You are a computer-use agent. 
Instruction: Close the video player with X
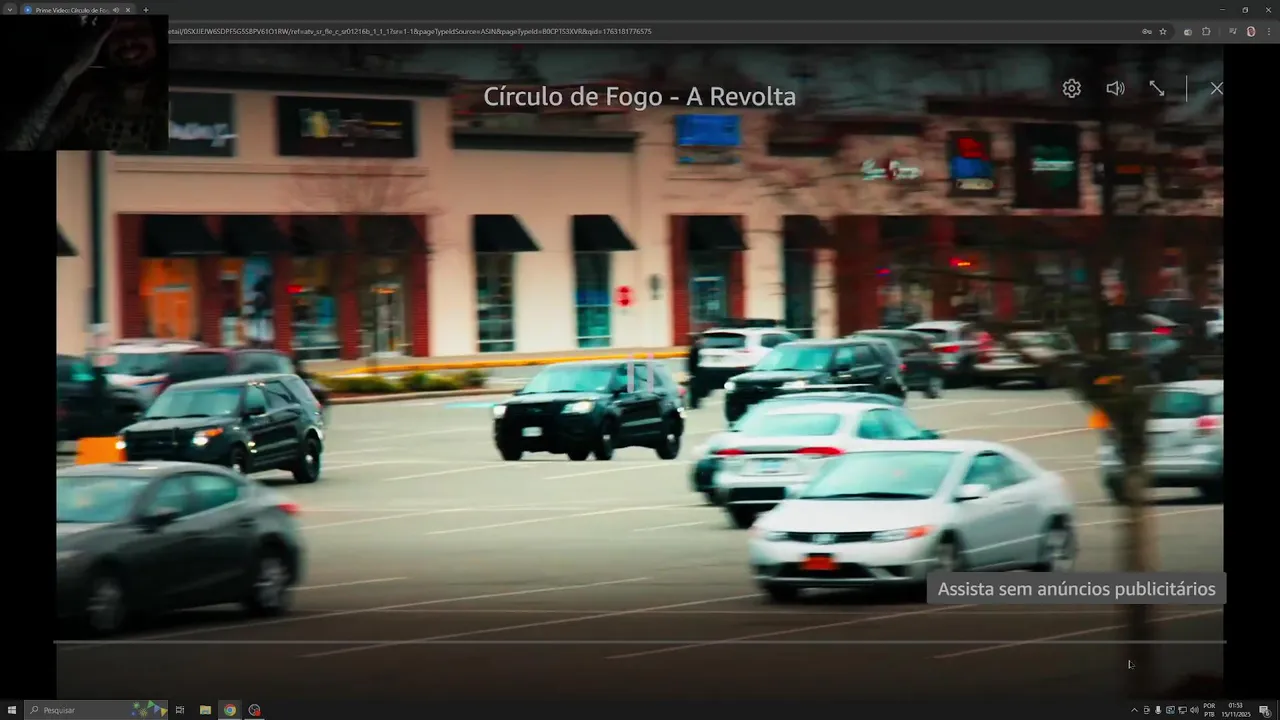tap(1216, 88)
